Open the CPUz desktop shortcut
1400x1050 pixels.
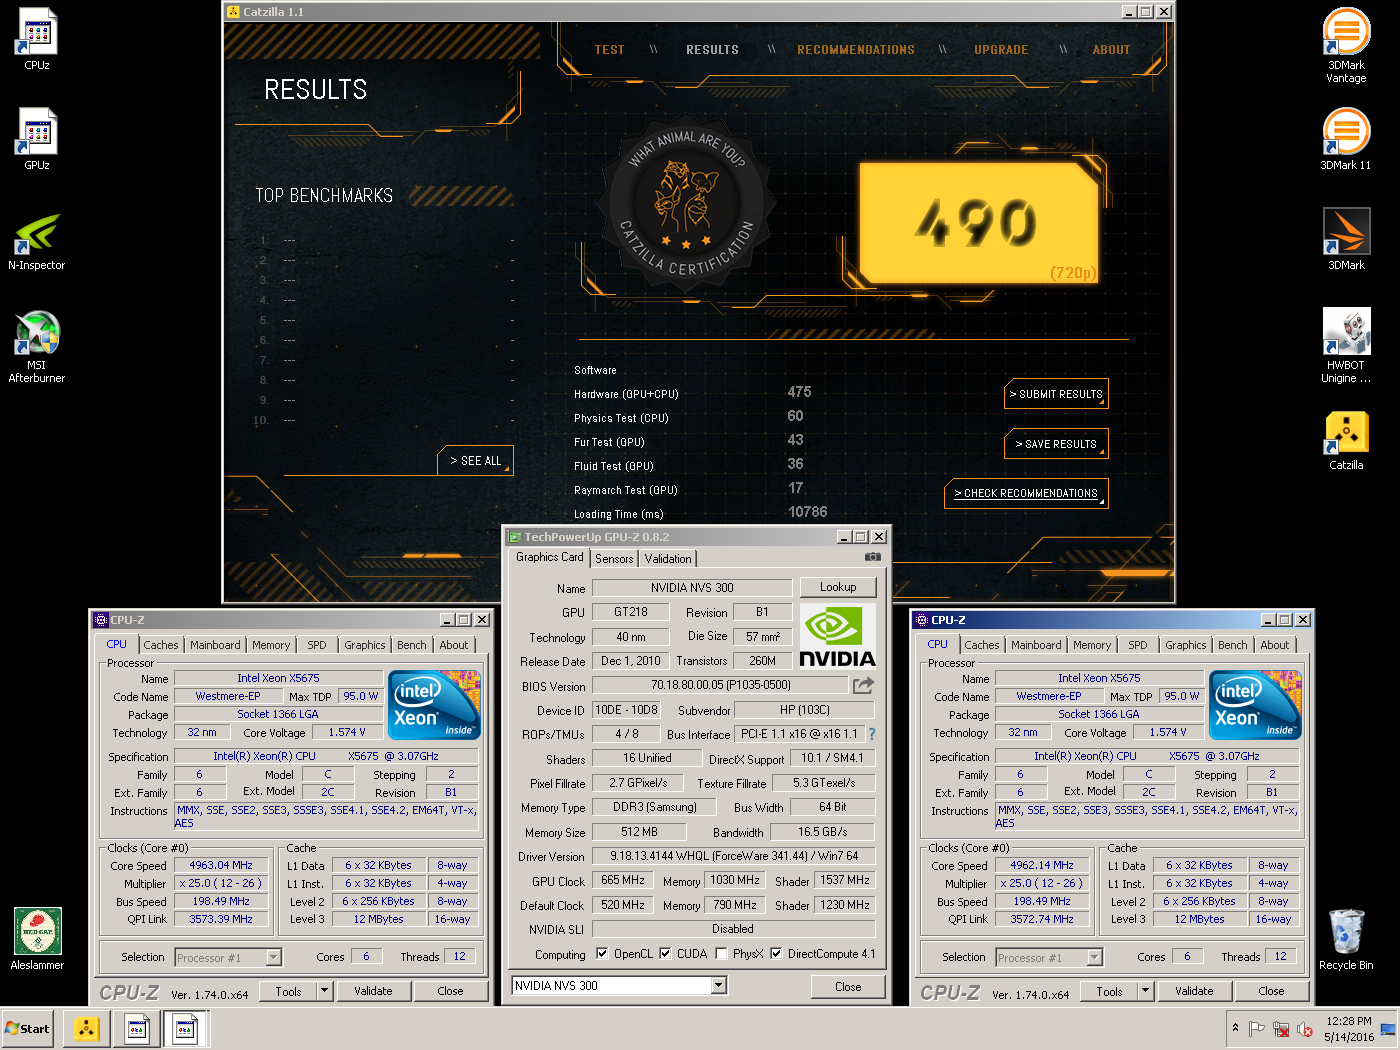click(37, 39)
